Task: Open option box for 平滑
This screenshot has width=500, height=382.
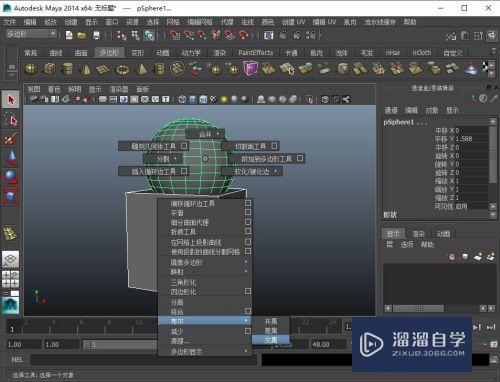Action: click(x=248, y=212)
